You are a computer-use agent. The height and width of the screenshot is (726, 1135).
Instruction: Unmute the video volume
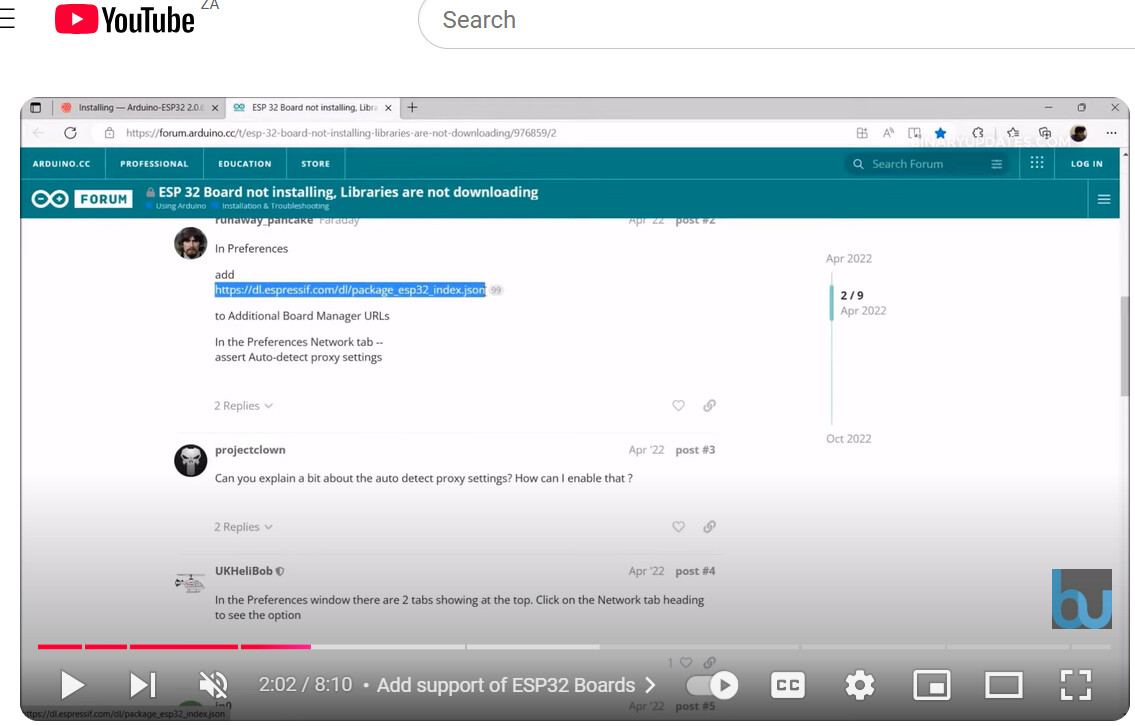pos(214,685)
